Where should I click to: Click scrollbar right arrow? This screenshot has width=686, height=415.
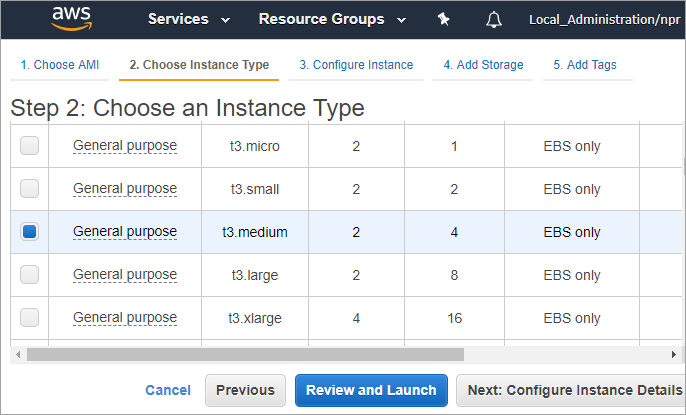[673, 354]
